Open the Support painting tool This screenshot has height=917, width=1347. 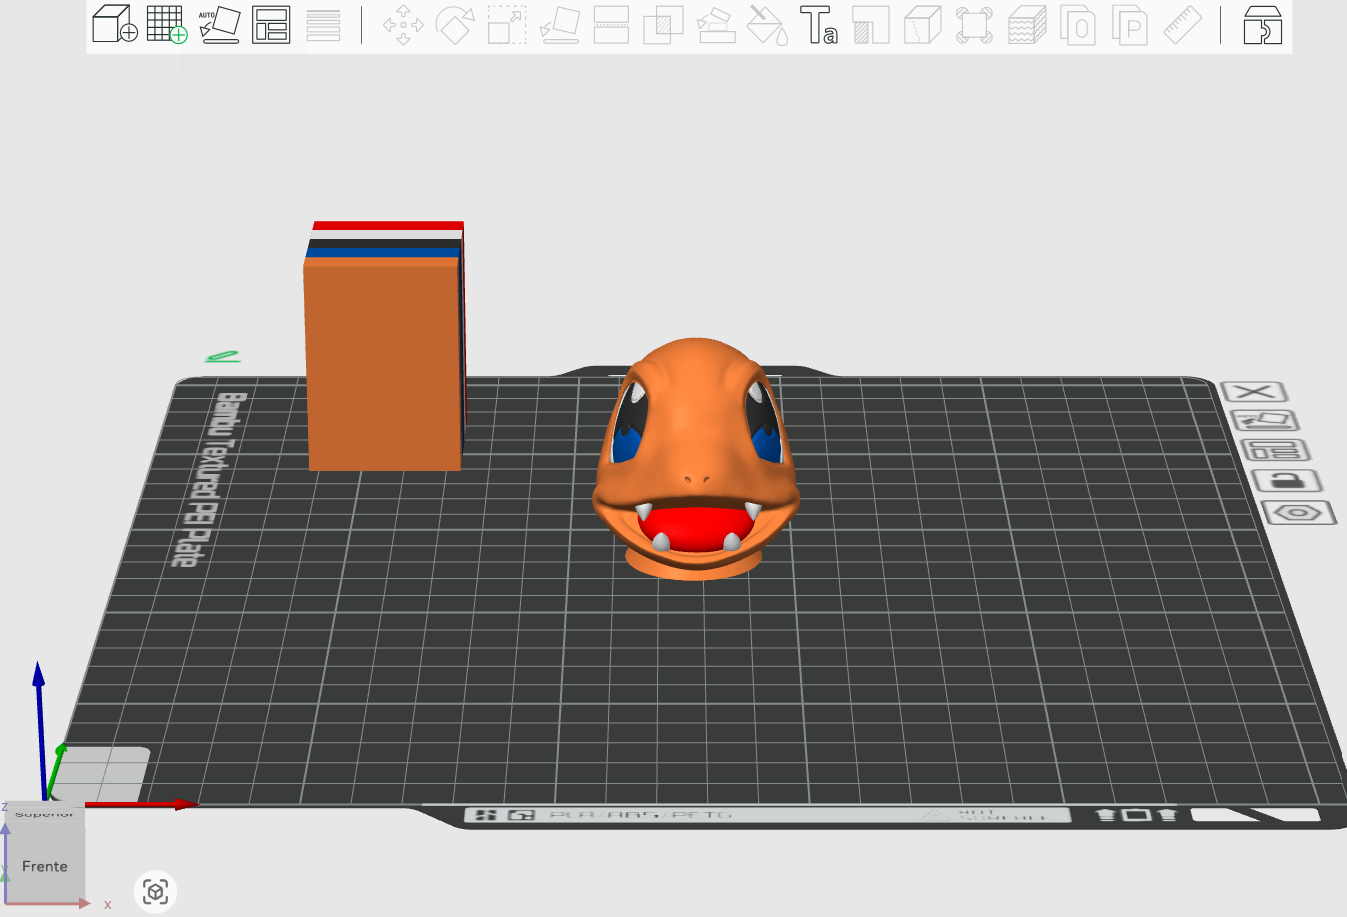click(x=715, y=24)
